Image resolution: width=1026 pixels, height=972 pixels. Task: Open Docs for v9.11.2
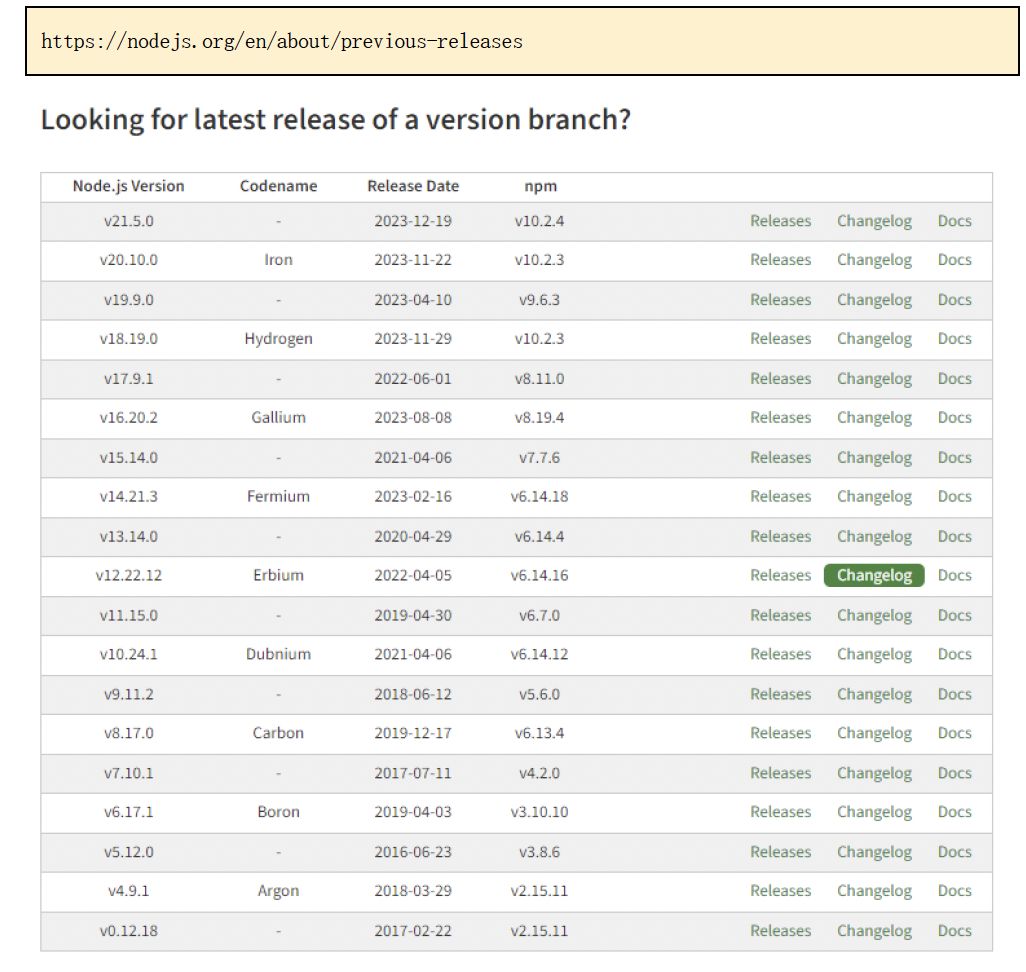[x=954, y=694]
